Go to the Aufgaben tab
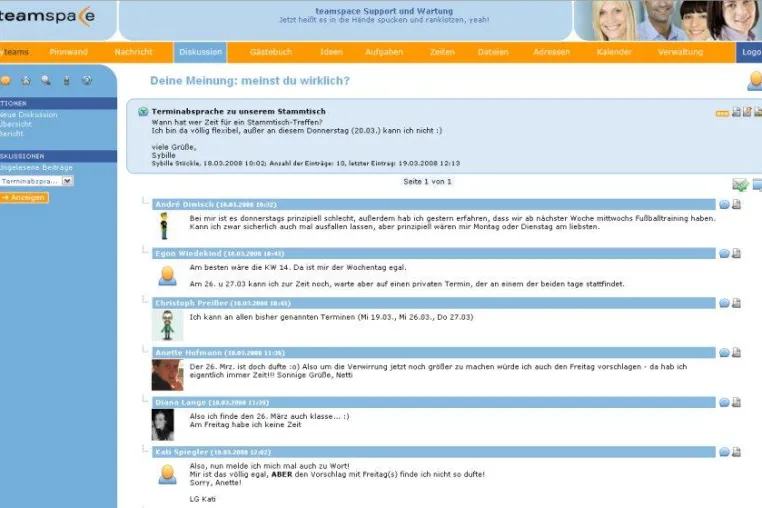This screenshot has width=762, height=508. 384,52
